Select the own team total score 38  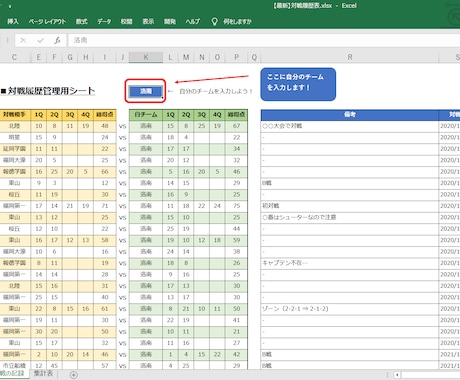(x=236, y=252)
